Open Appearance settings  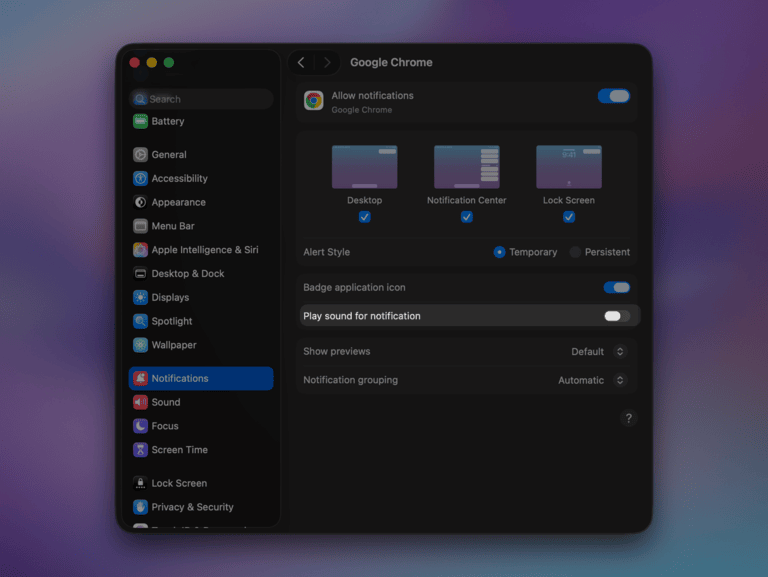(201, 202)
